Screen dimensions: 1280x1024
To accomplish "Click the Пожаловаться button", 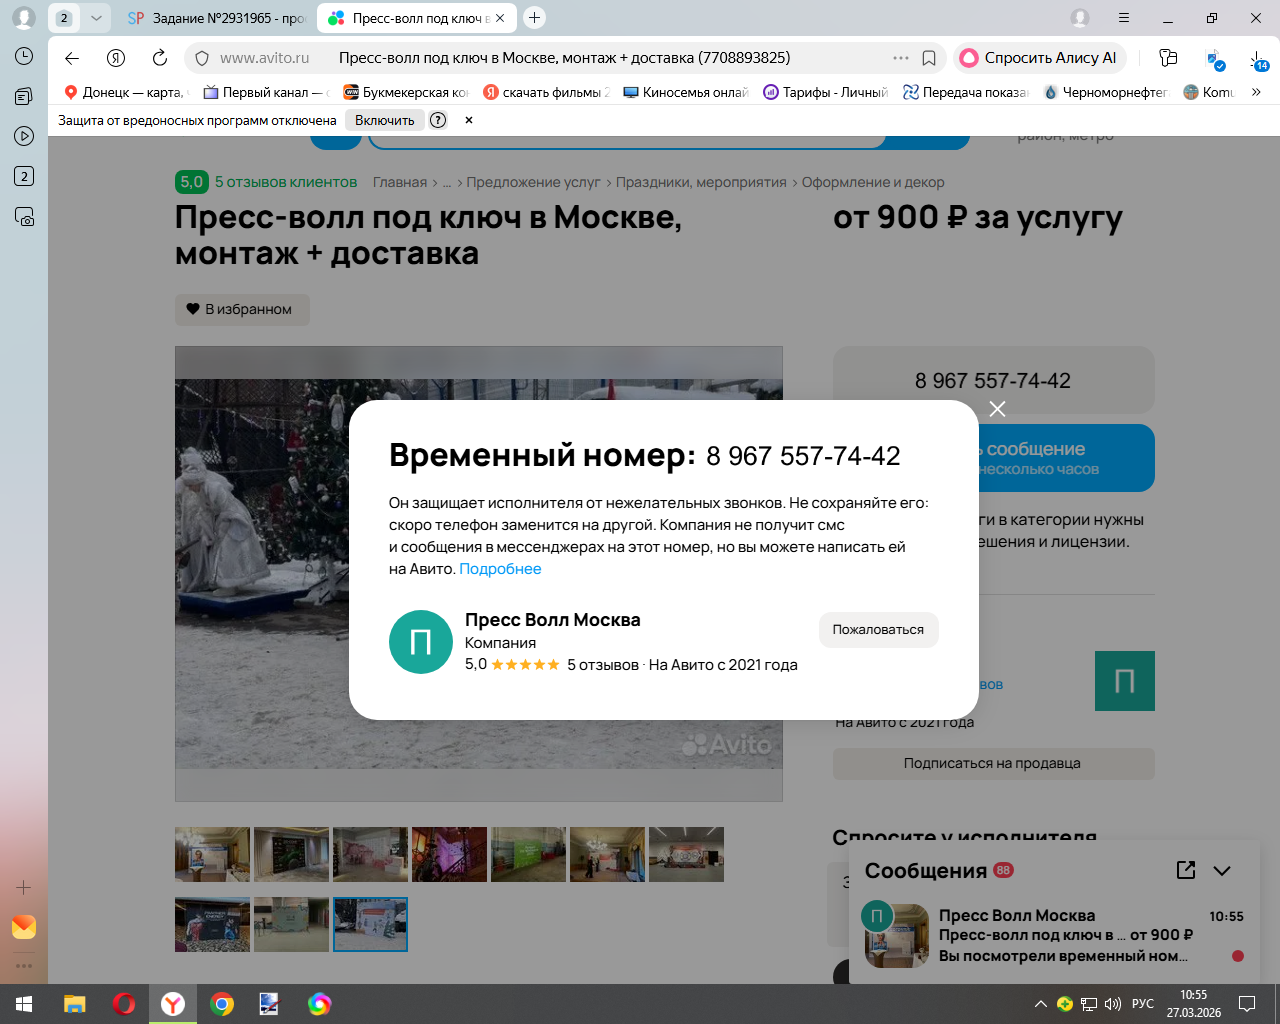I will [x=878, y=630].
